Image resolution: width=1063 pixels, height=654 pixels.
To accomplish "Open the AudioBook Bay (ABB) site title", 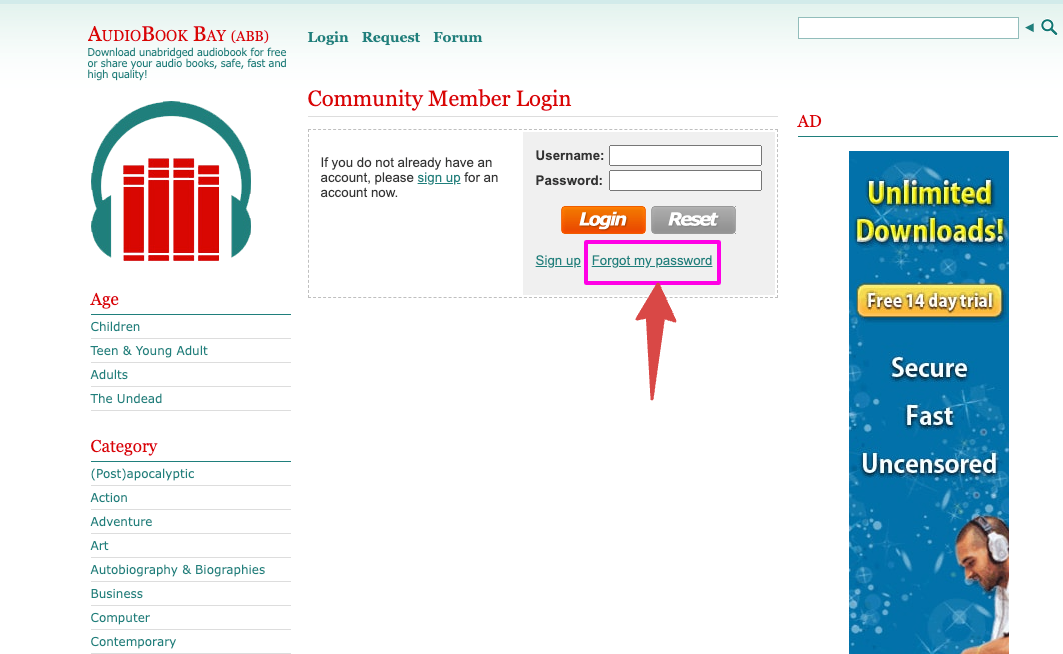I will 178,35.
